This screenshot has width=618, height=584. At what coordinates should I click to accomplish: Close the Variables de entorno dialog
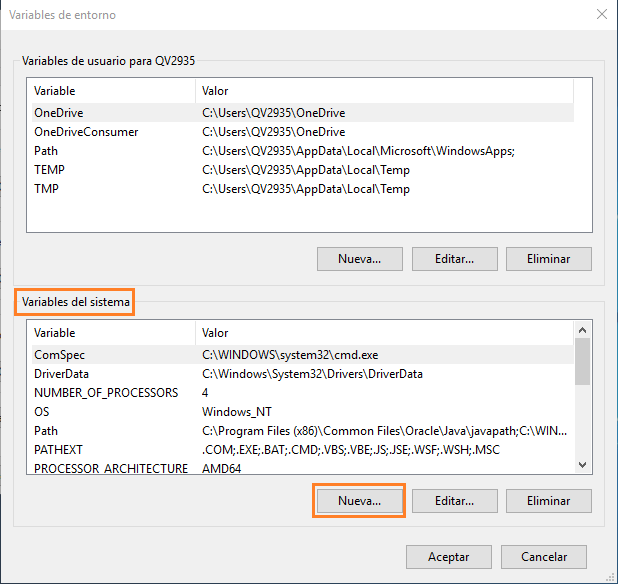600,15
